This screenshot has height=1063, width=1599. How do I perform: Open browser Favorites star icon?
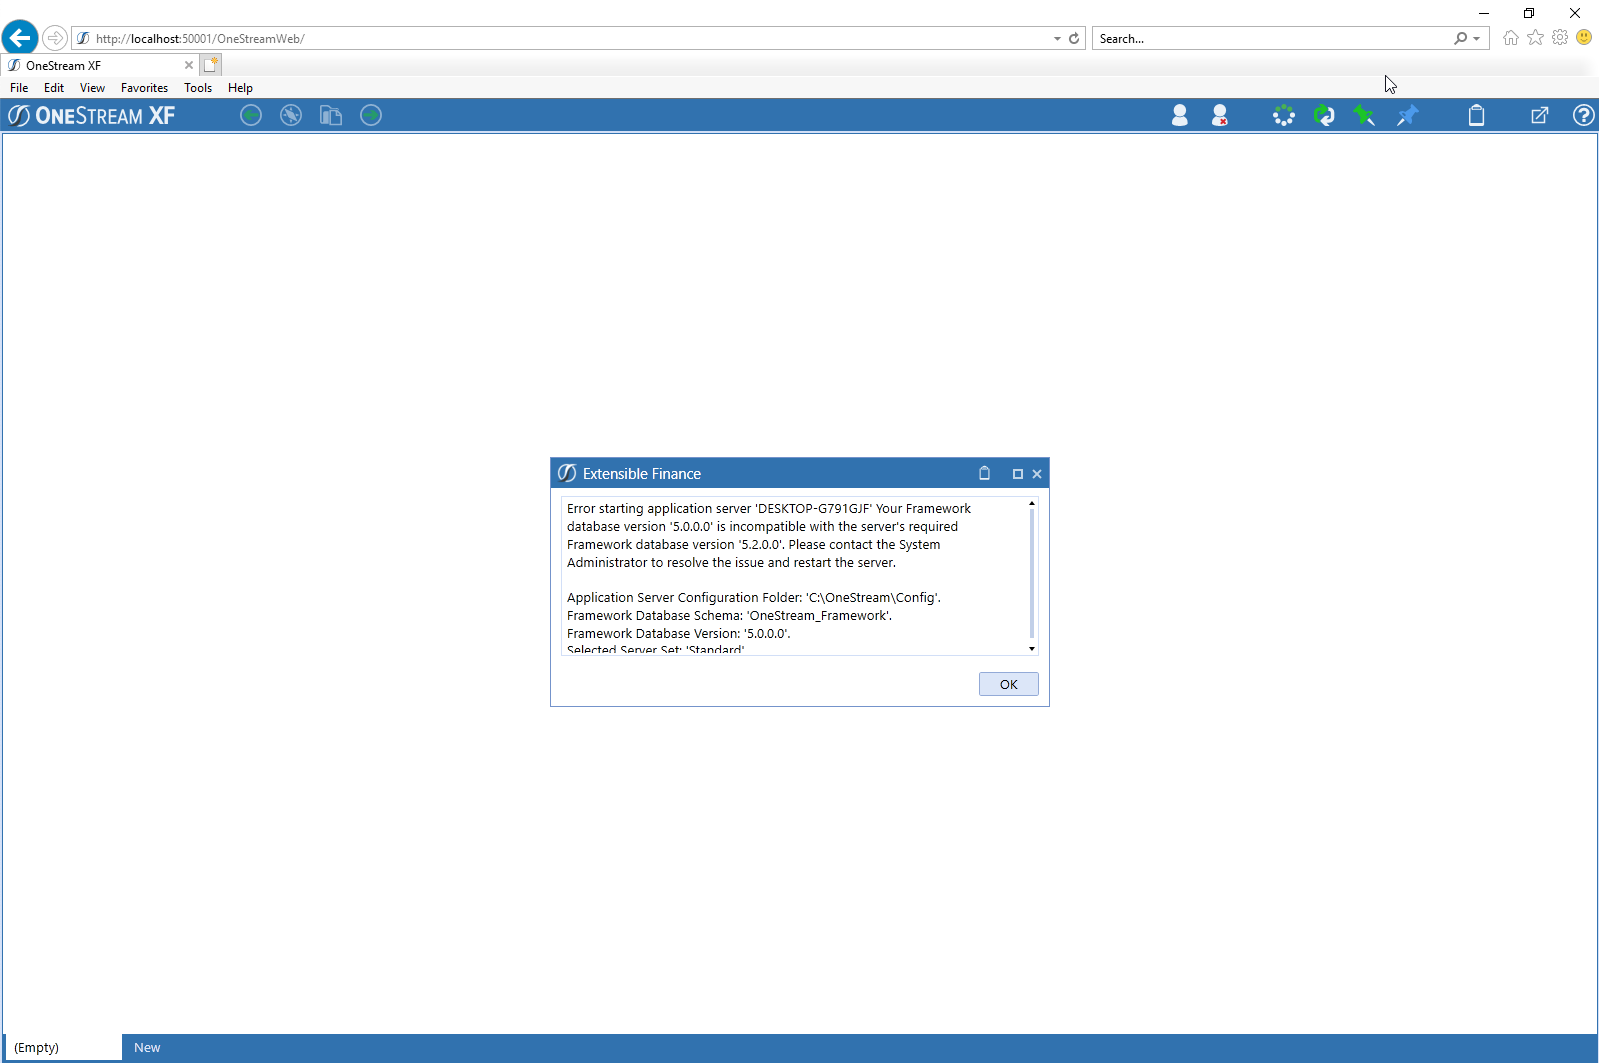pos(1535,37)
